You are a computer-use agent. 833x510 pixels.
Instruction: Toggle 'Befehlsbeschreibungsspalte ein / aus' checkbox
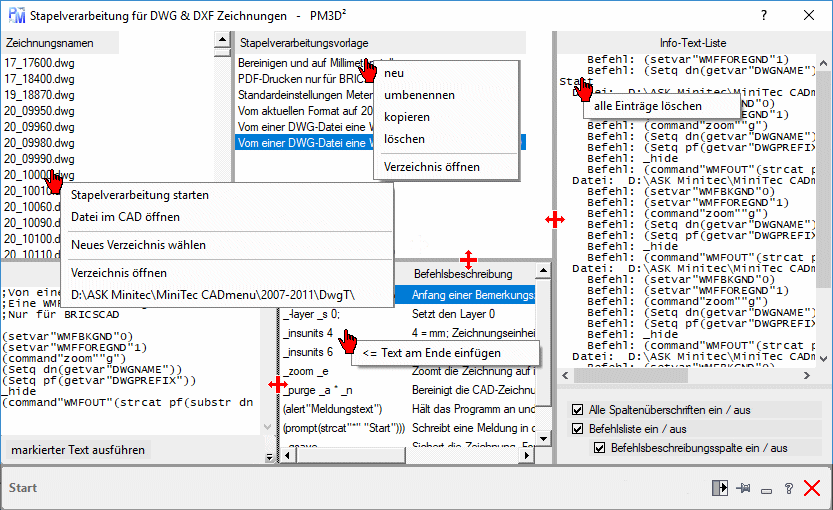coord(599,448)
